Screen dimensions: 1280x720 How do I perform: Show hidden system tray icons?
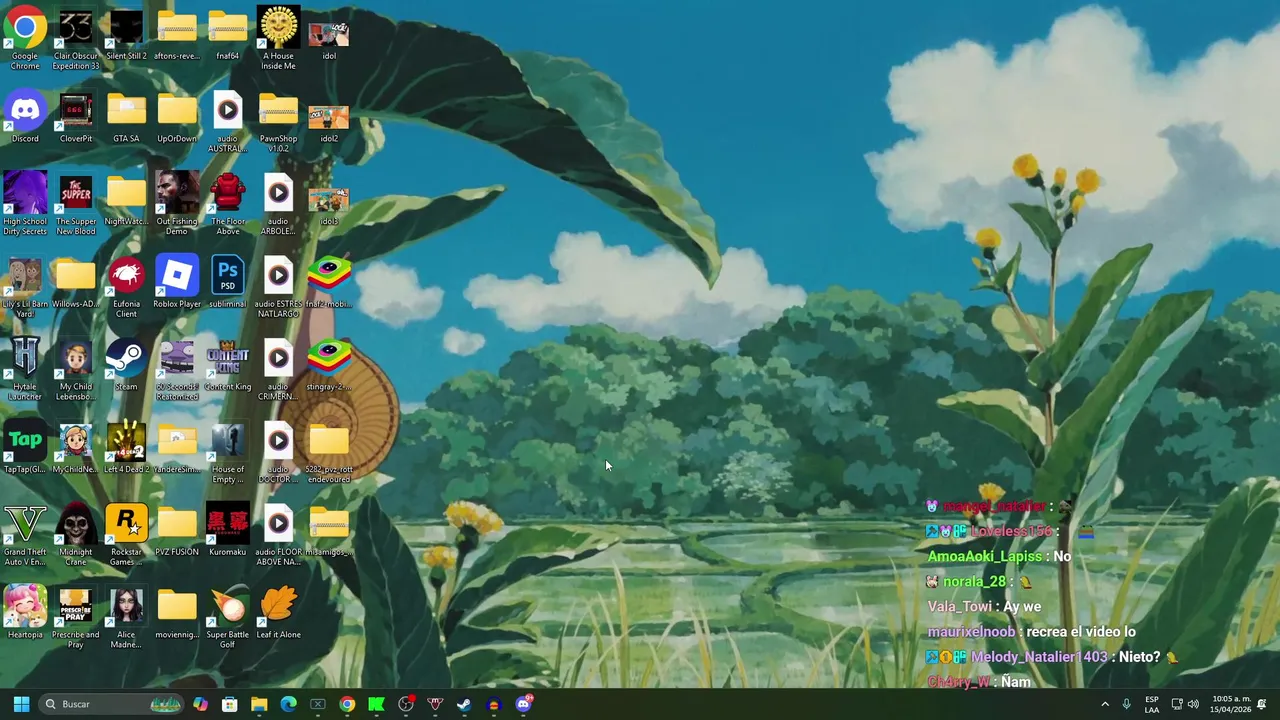pyautogui.click(x=1105, y=704)
